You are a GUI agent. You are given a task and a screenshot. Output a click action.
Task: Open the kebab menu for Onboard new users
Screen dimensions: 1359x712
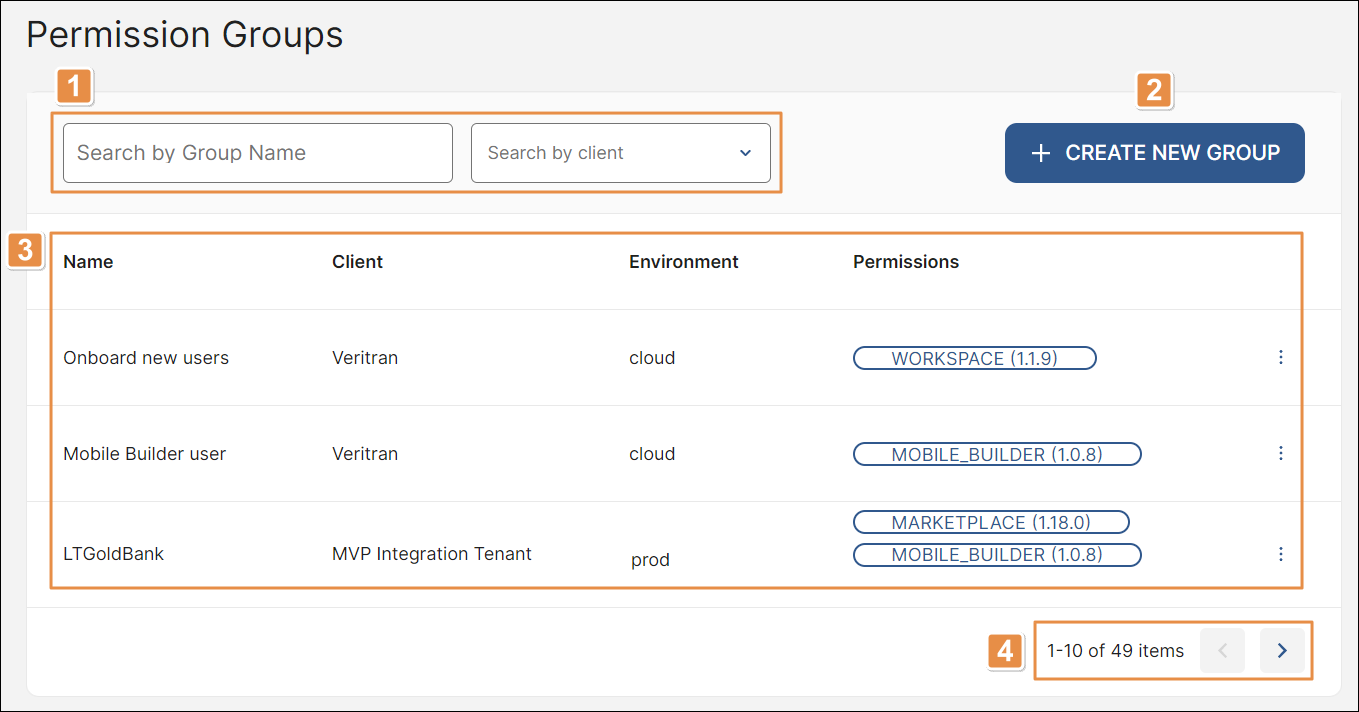pos(1280,357)
